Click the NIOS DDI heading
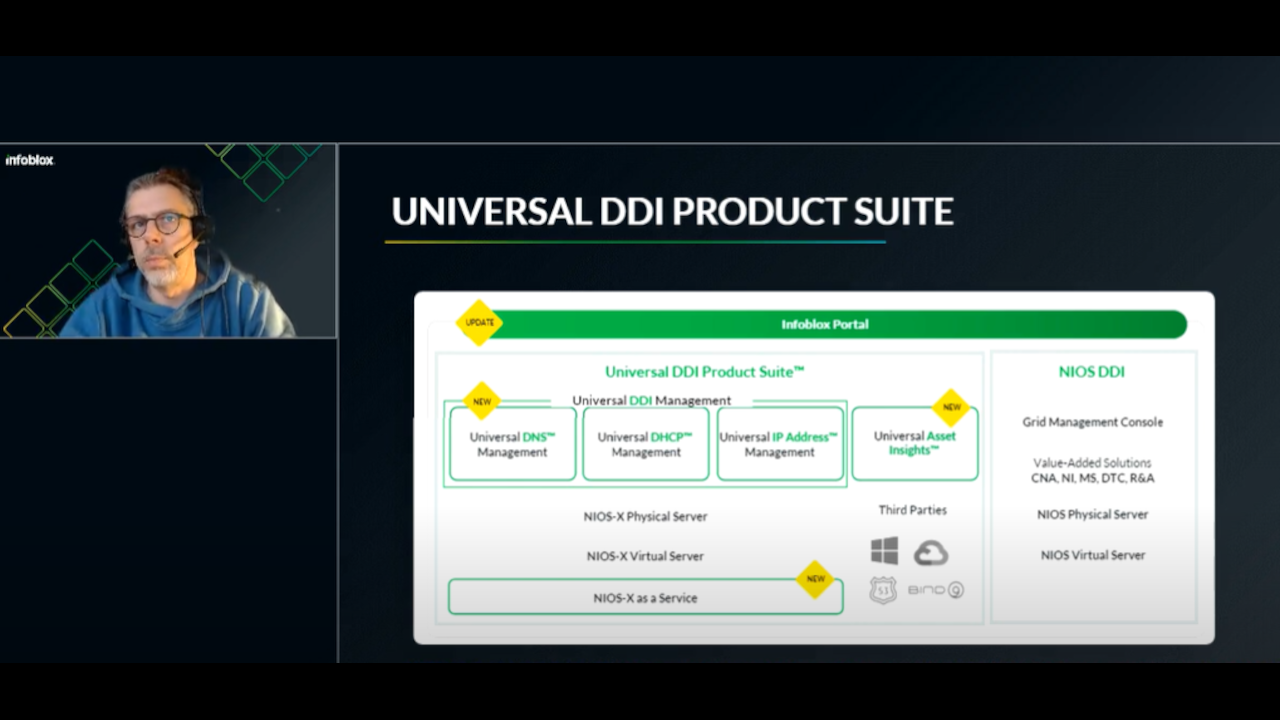The image size is (1280, 720). click(x=1092, y=372)
